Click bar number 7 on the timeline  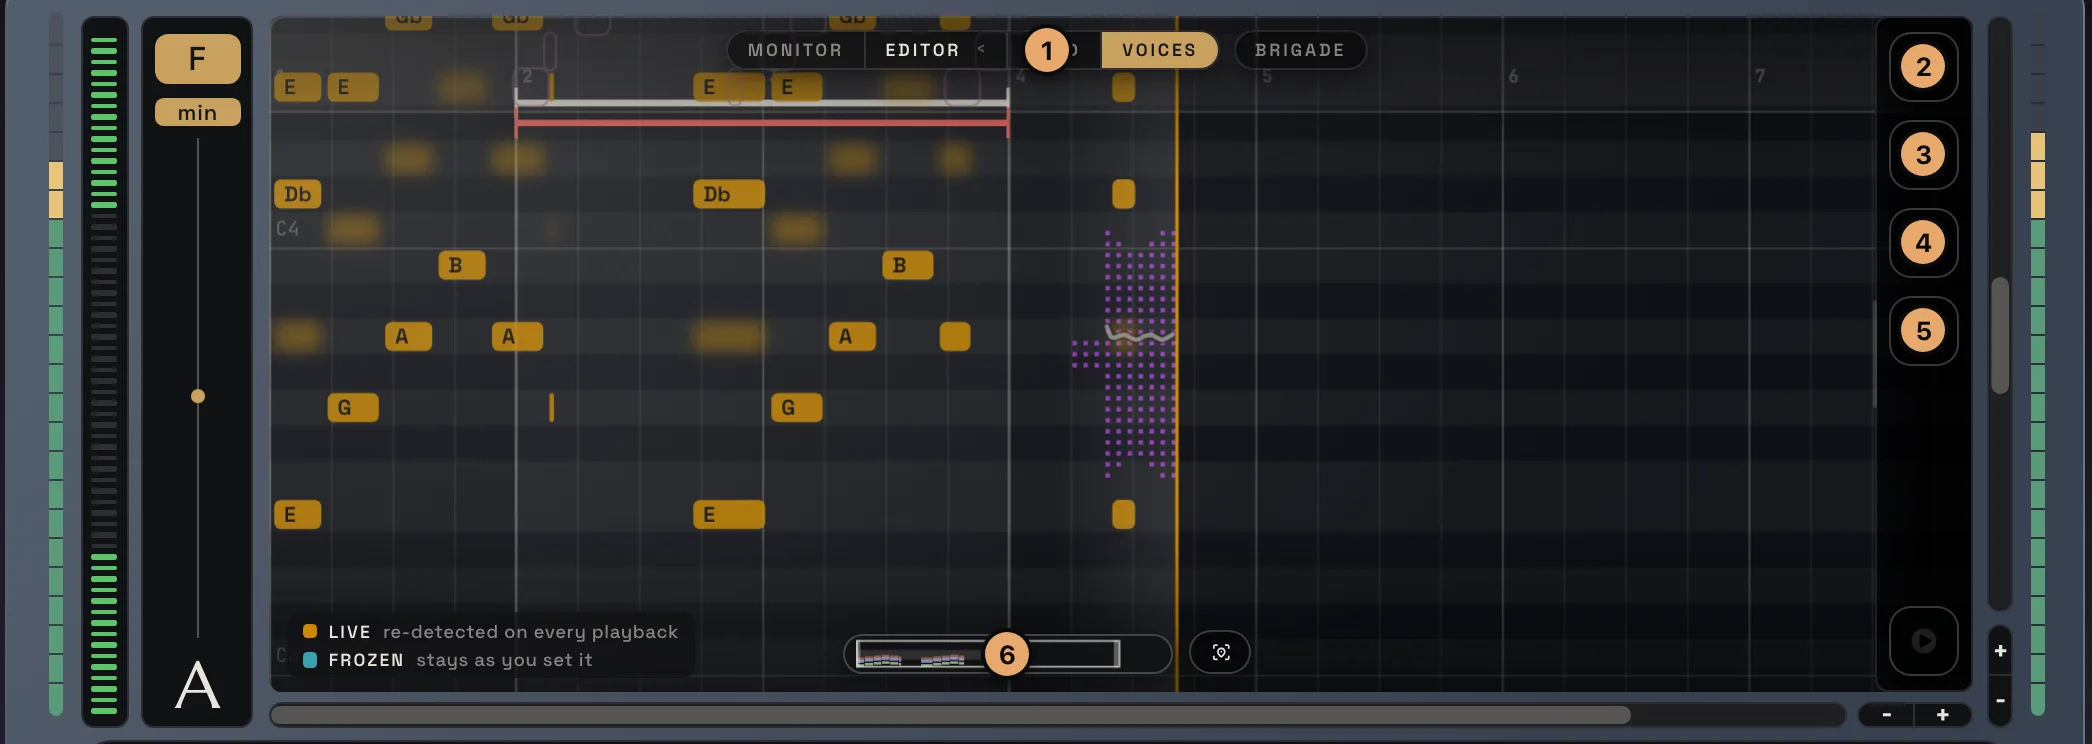[x=1760, y=76]
